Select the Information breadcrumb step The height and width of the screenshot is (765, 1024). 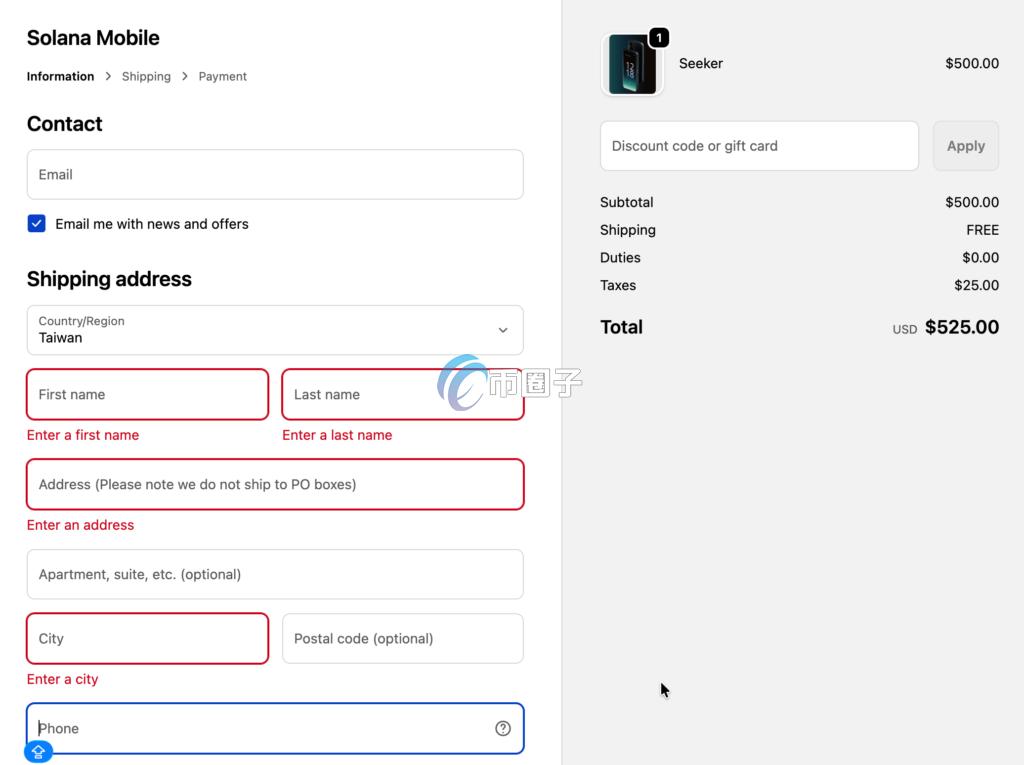pyautogui.click(x=60, y=76)
